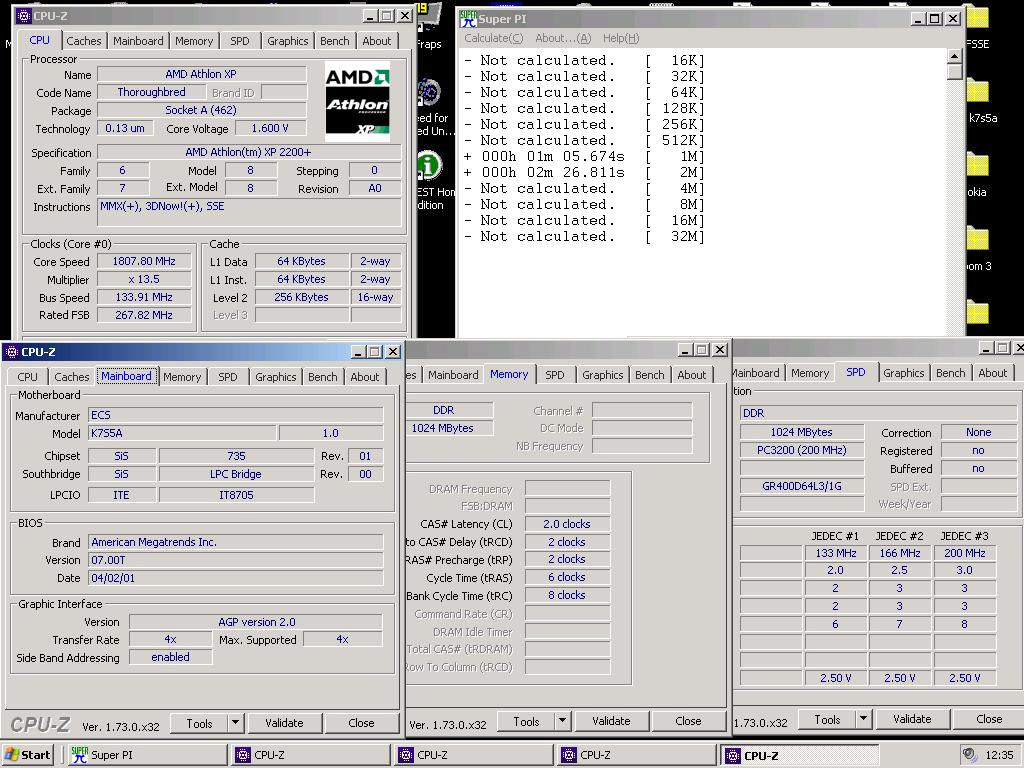Click the taskbar clock showing 12:35
1024x768 pixels.
pyautogui.click(x=999, y=755)
